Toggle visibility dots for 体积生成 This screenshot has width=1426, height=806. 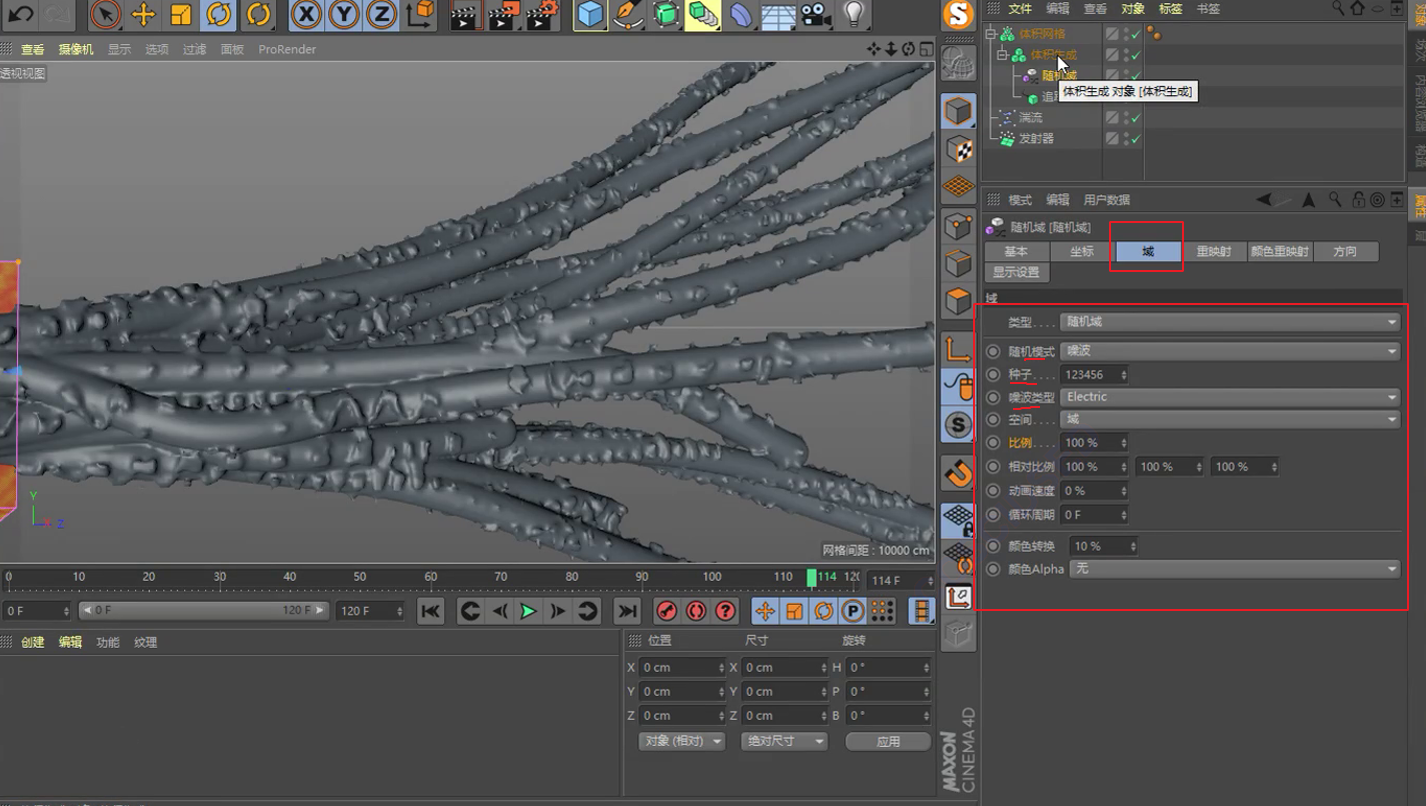coord(1126,55)
